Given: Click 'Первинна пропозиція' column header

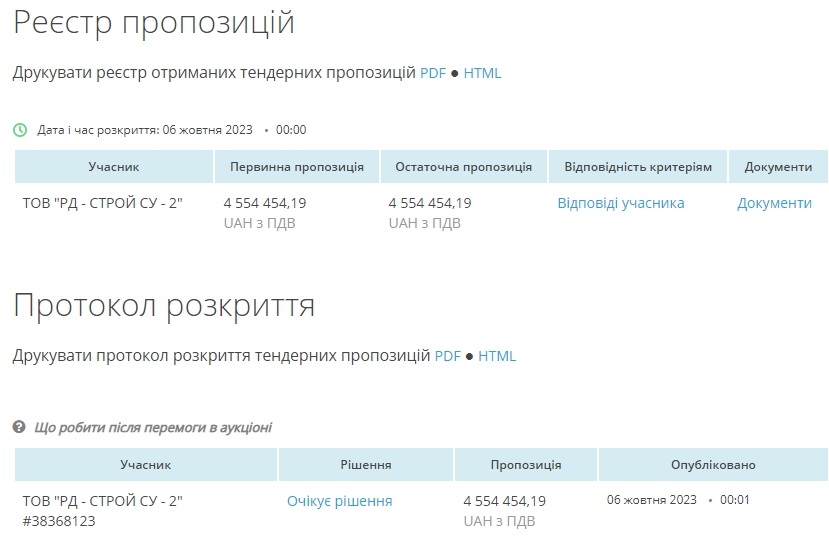Looking at the screenshot, I should pyautogui.click(x=297, y=166).
